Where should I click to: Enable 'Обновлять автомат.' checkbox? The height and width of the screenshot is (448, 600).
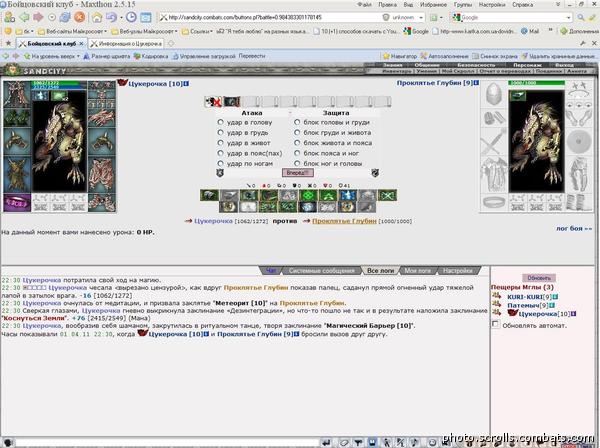point(496,324)
